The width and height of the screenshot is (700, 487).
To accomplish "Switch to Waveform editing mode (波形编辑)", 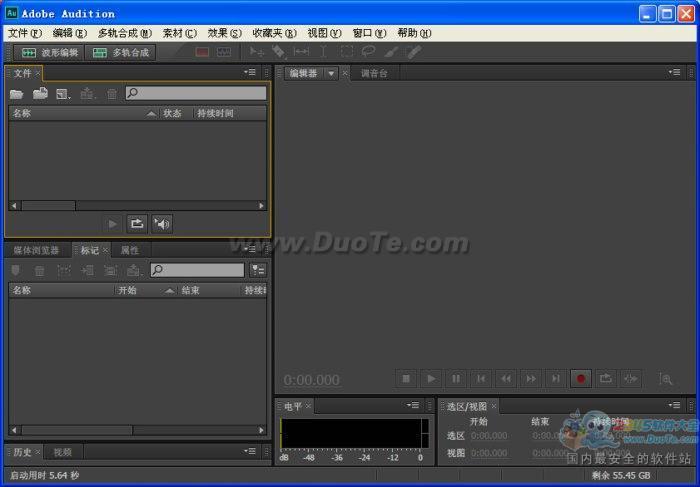I will [x=49, y=53].
